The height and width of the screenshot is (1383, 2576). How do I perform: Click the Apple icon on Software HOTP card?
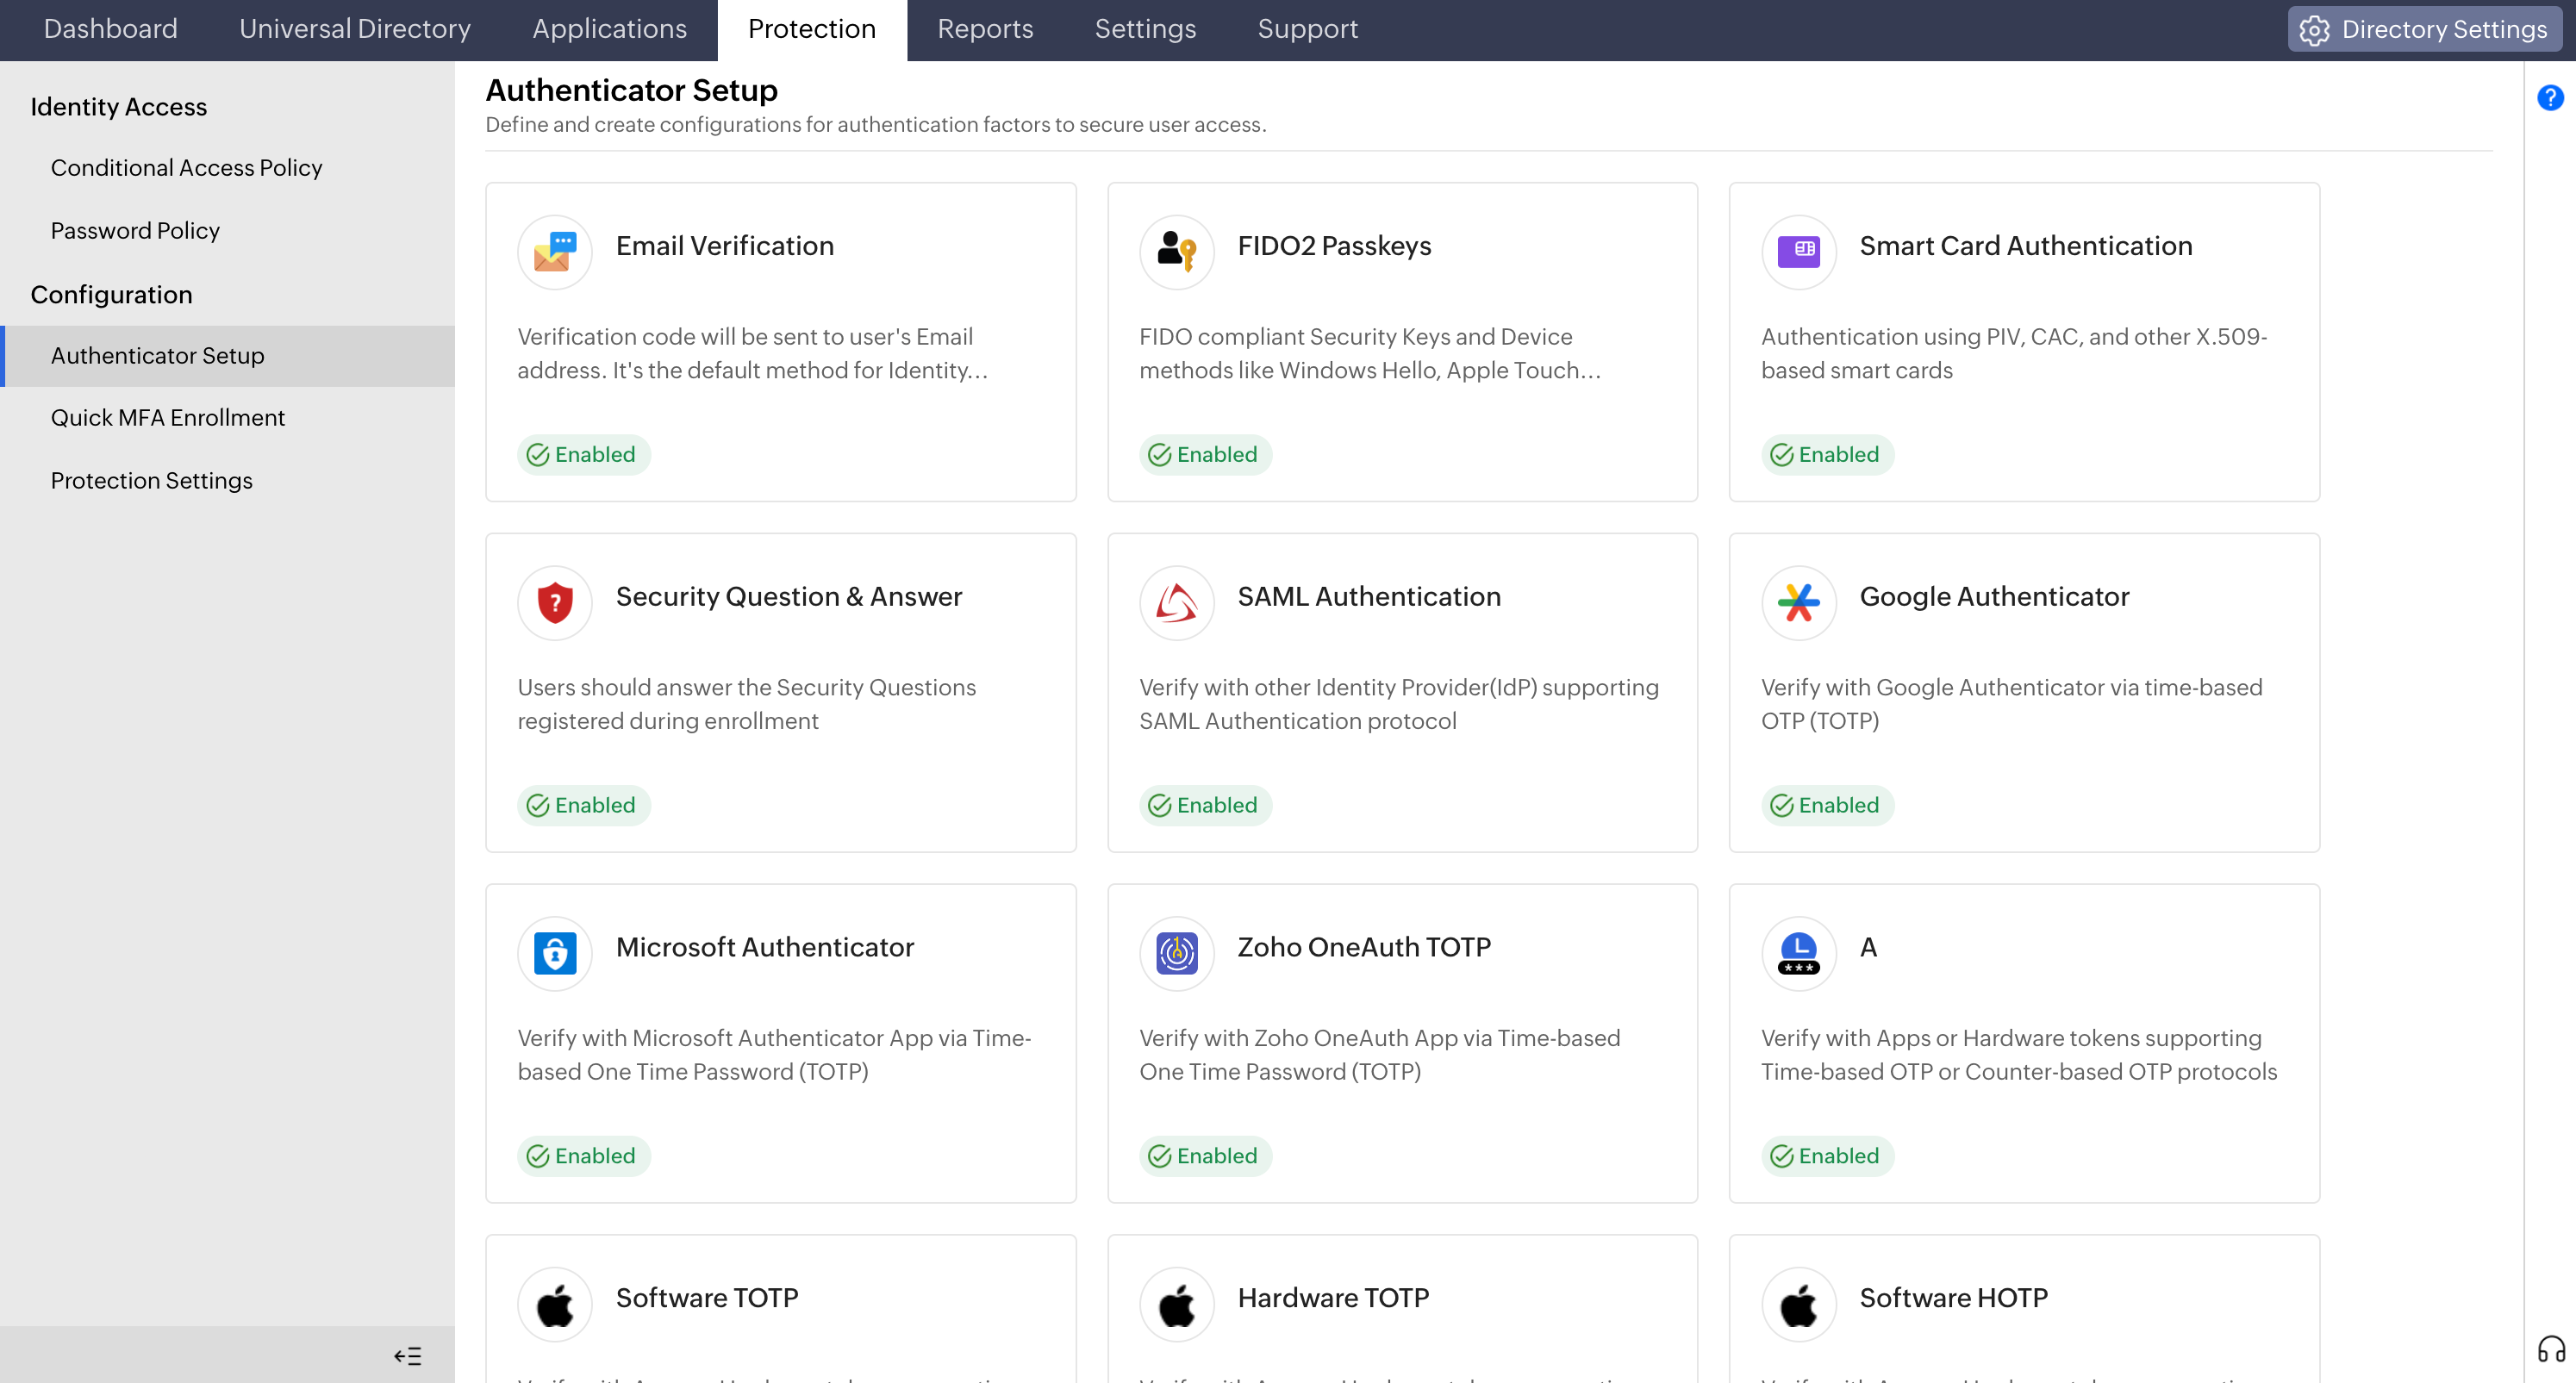pos(1798,1305)
